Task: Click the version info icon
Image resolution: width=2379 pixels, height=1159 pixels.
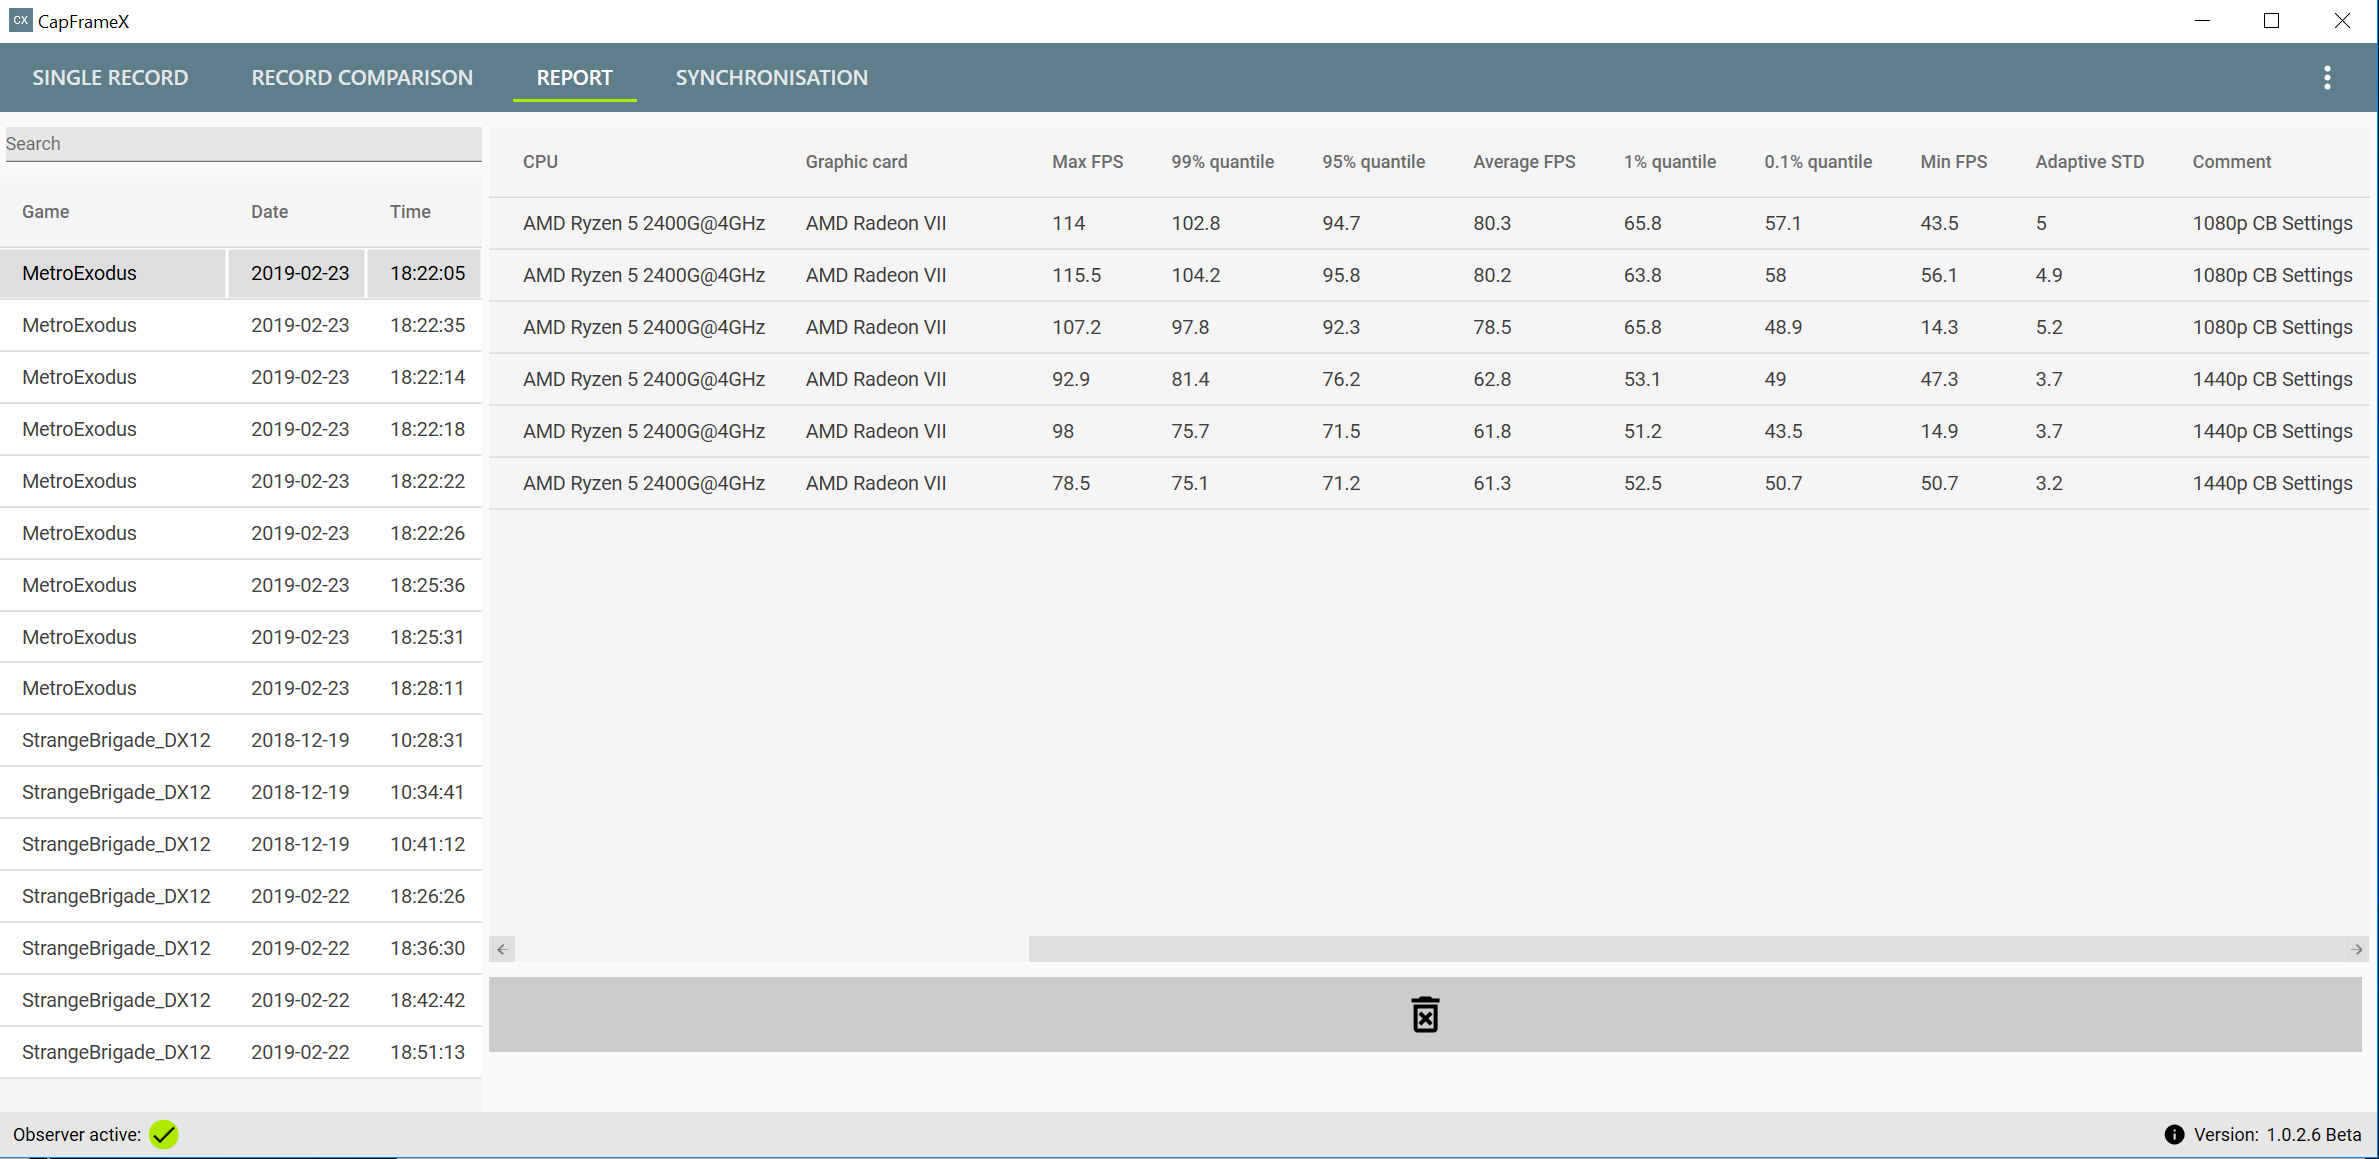Action: point(2174,1134)
